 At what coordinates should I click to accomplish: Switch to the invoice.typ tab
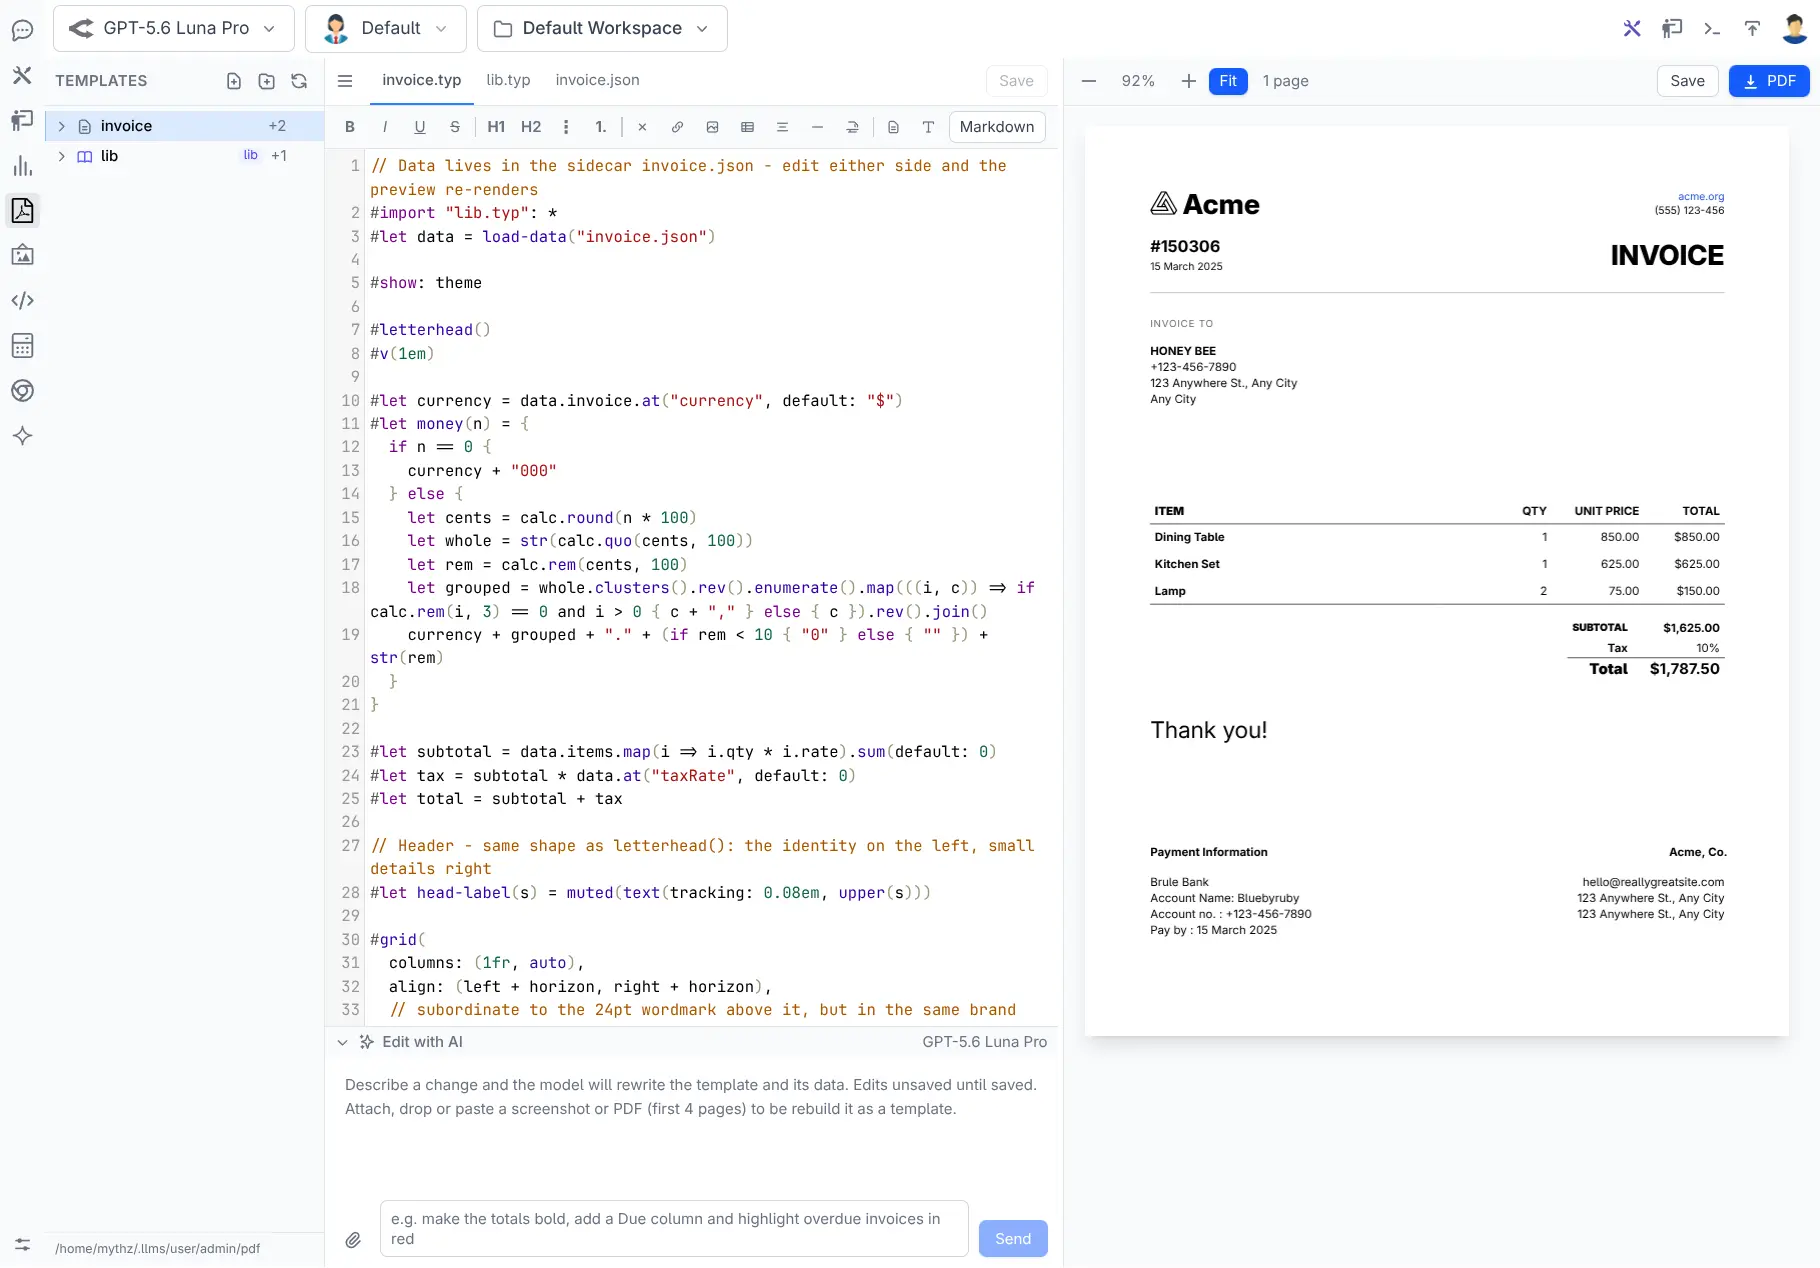pos(422,81)
